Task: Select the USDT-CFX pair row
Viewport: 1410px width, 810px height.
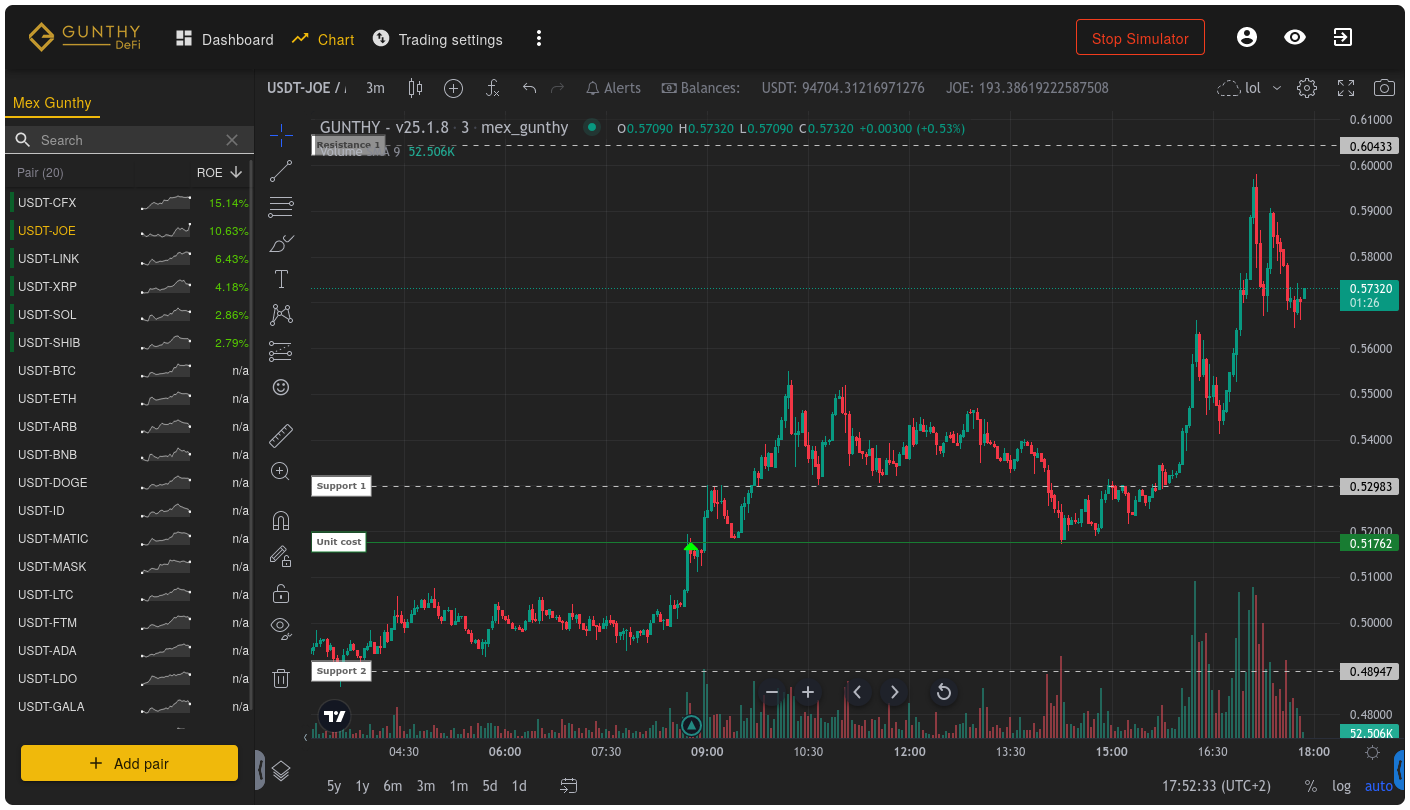Action: tap(129, 202)
